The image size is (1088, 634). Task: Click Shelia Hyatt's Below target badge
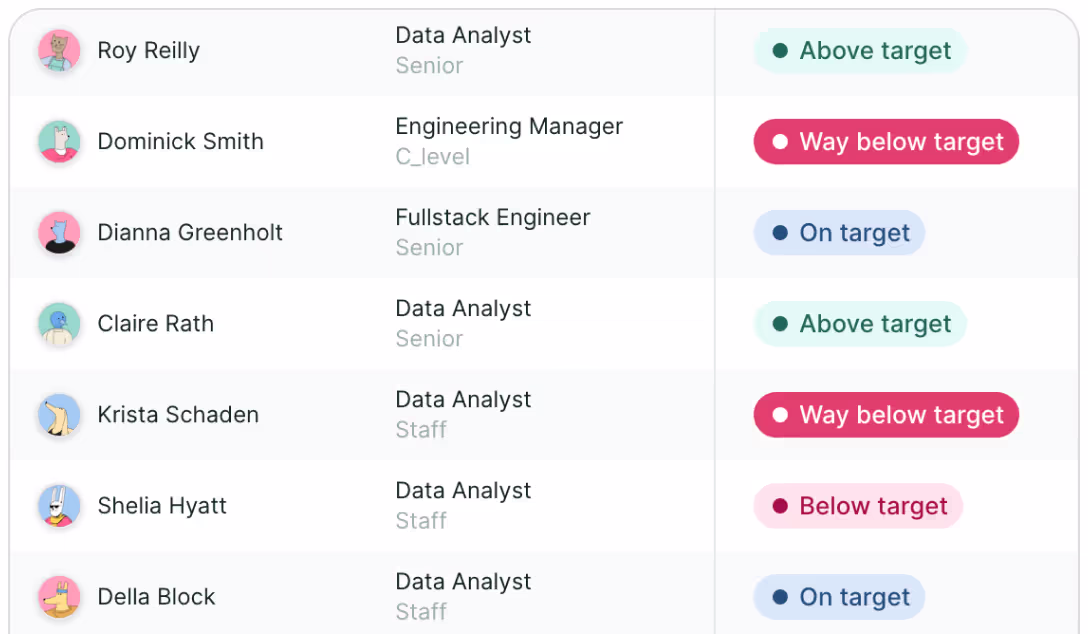tap(858, 506)
